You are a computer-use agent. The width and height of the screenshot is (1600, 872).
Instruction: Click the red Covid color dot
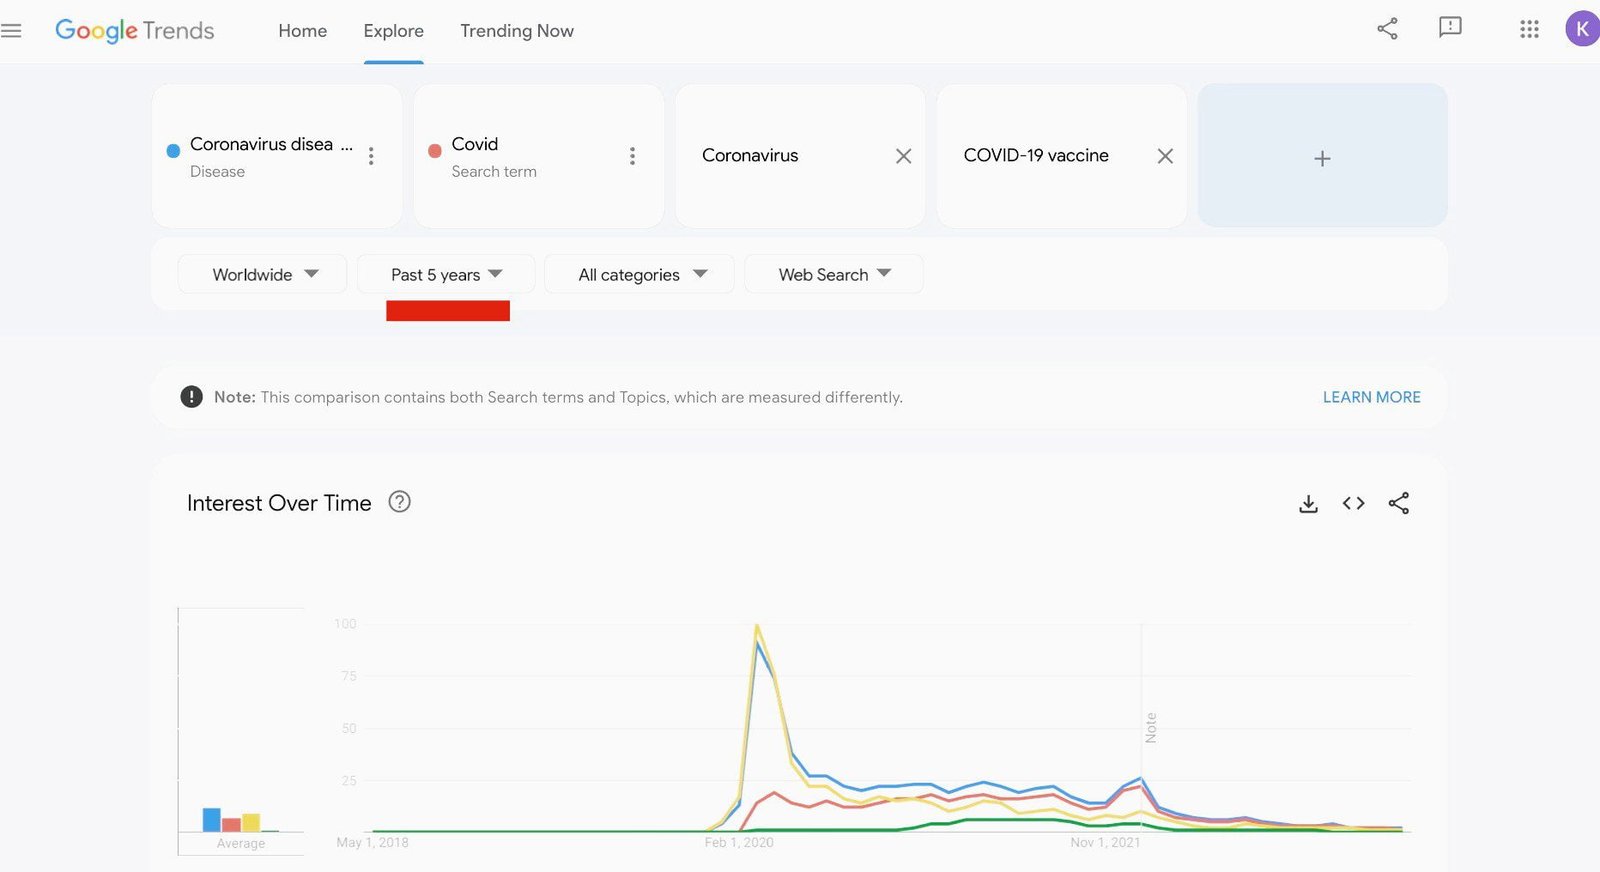pos(435,151)
